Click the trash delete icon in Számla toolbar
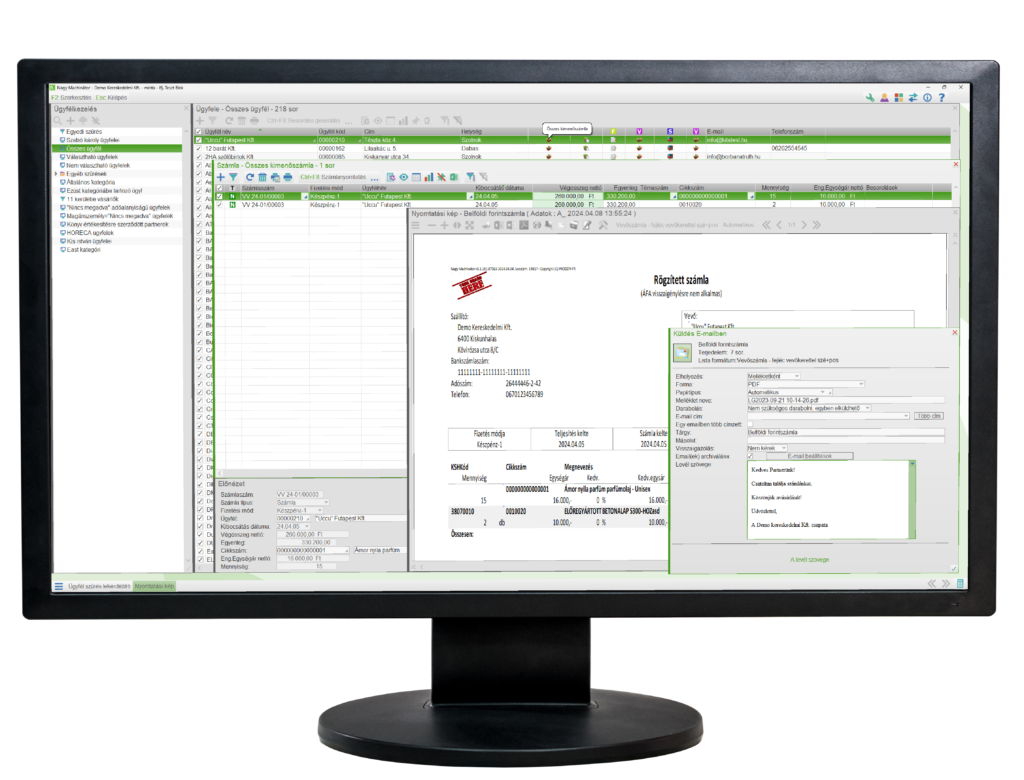 coord(262,177)
